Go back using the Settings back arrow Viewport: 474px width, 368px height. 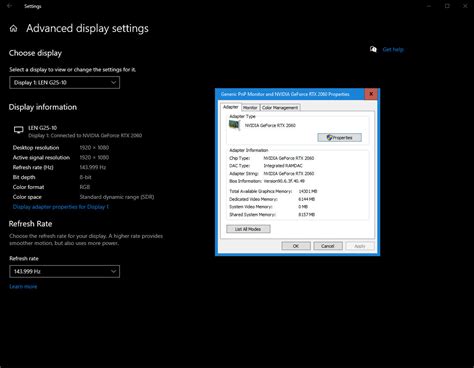coord(9,6)
